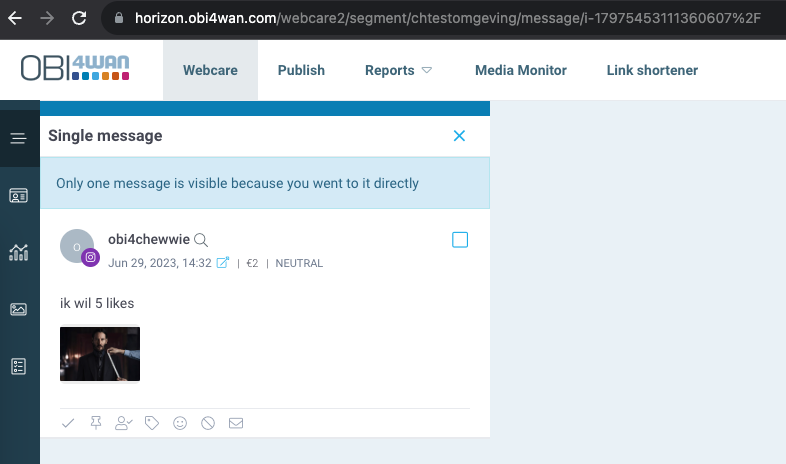This screenshot has height=464, width=786.
Task: Open the image gallery sidebar icon
Action: click(x=19, y=309)
